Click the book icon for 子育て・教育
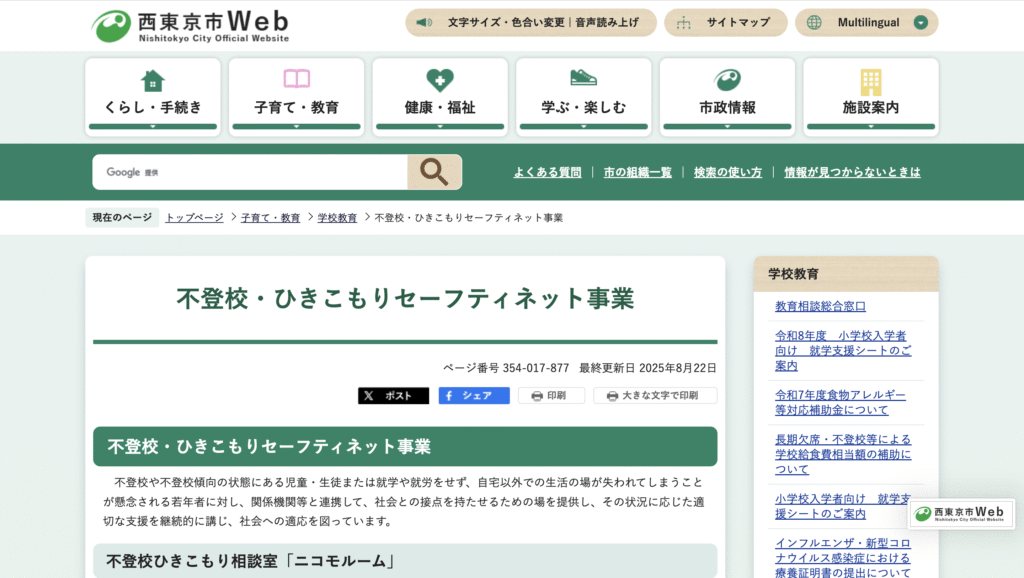Viewport: 1024px width, 578px height. (x=294, y=78)
